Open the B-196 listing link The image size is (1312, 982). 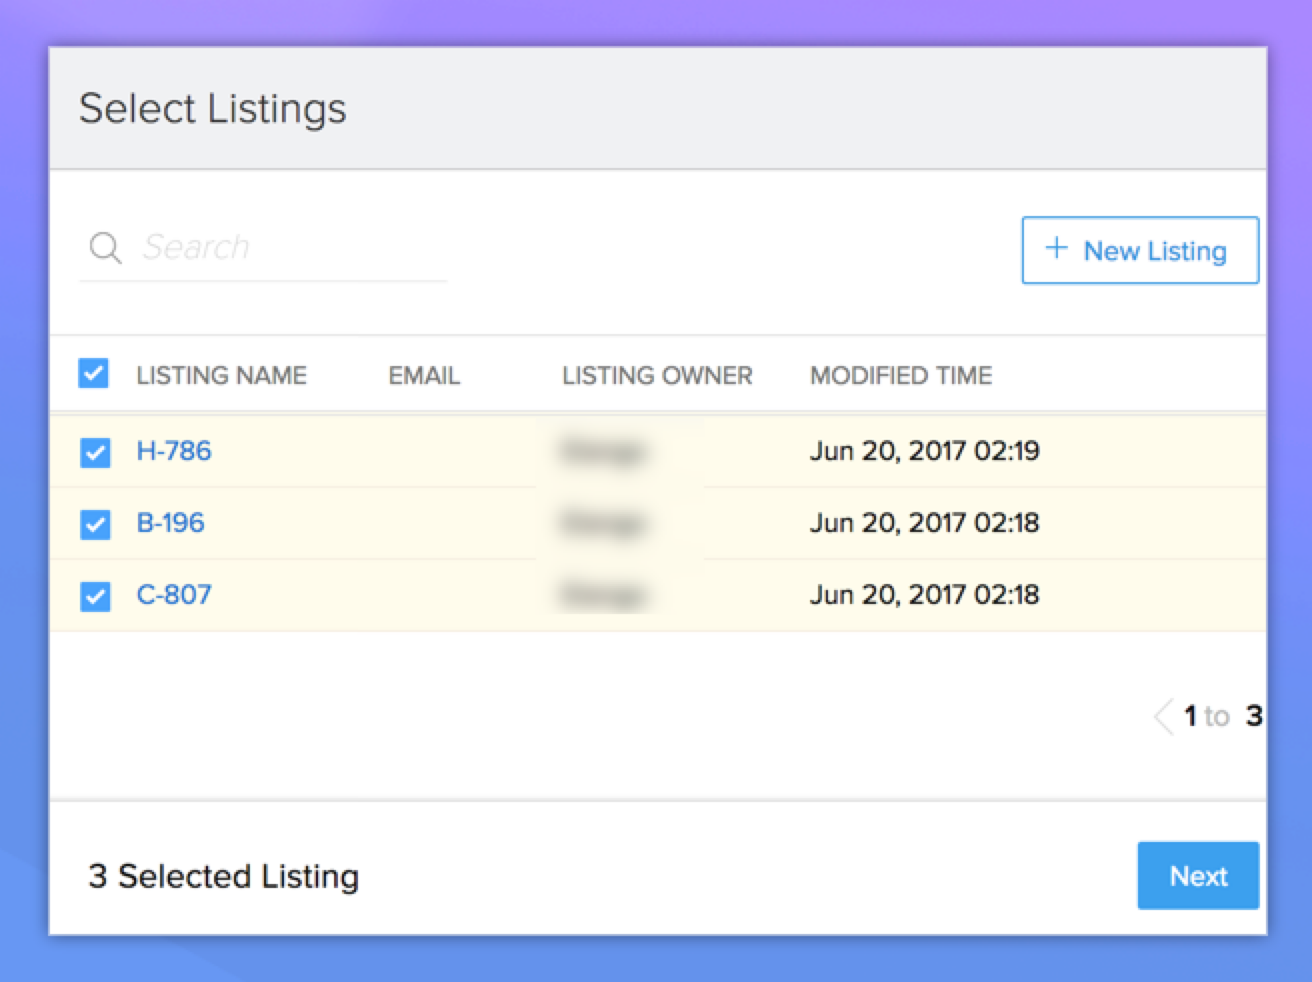[170, 523]
